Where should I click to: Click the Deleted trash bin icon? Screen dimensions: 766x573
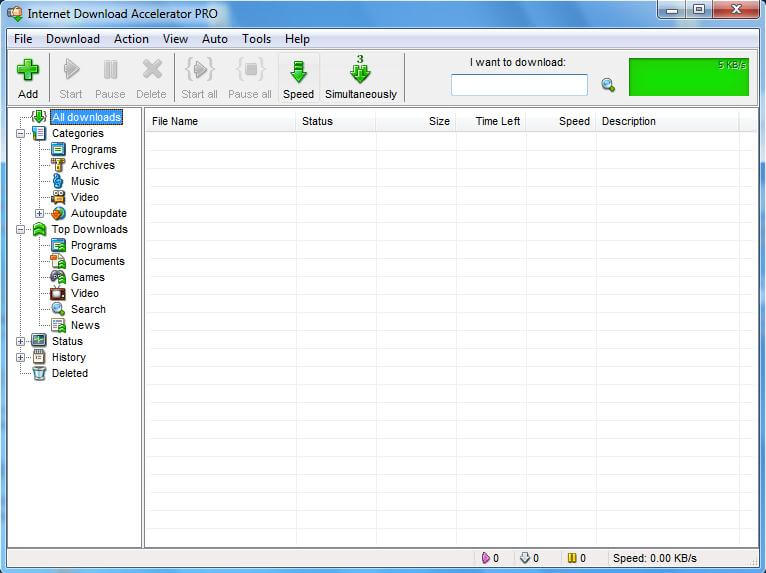coord(39,373)
